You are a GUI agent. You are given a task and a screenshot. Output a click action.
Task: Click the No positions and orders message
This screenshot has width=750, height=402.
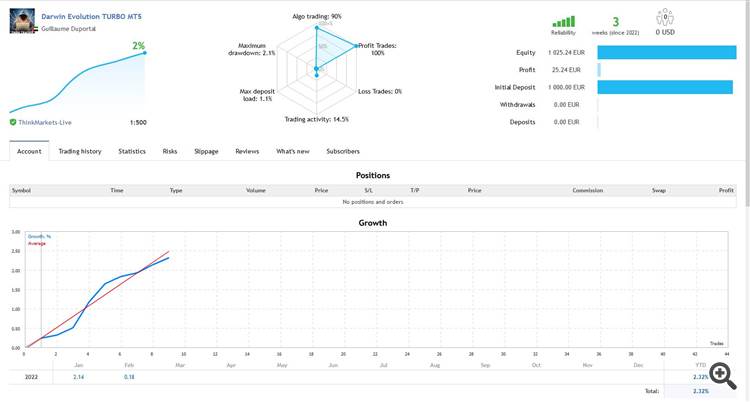373,202
